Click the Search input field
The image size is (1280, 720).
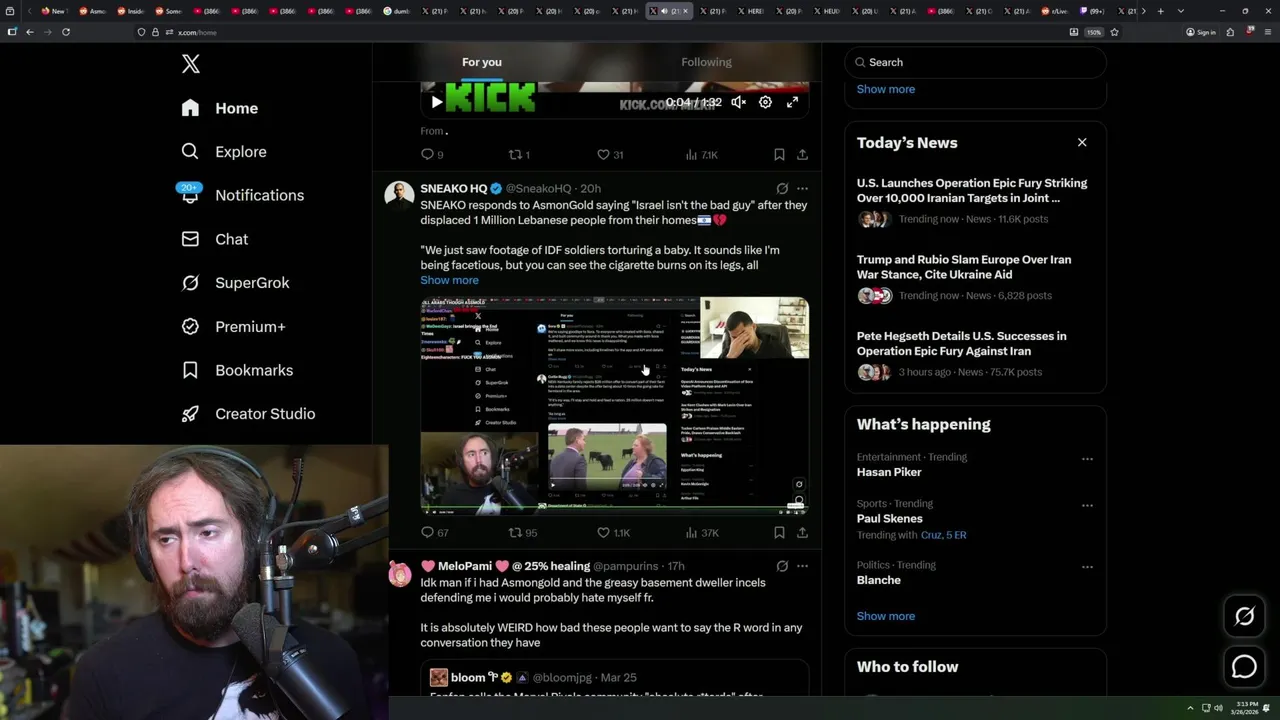click(x=975, y=62)
